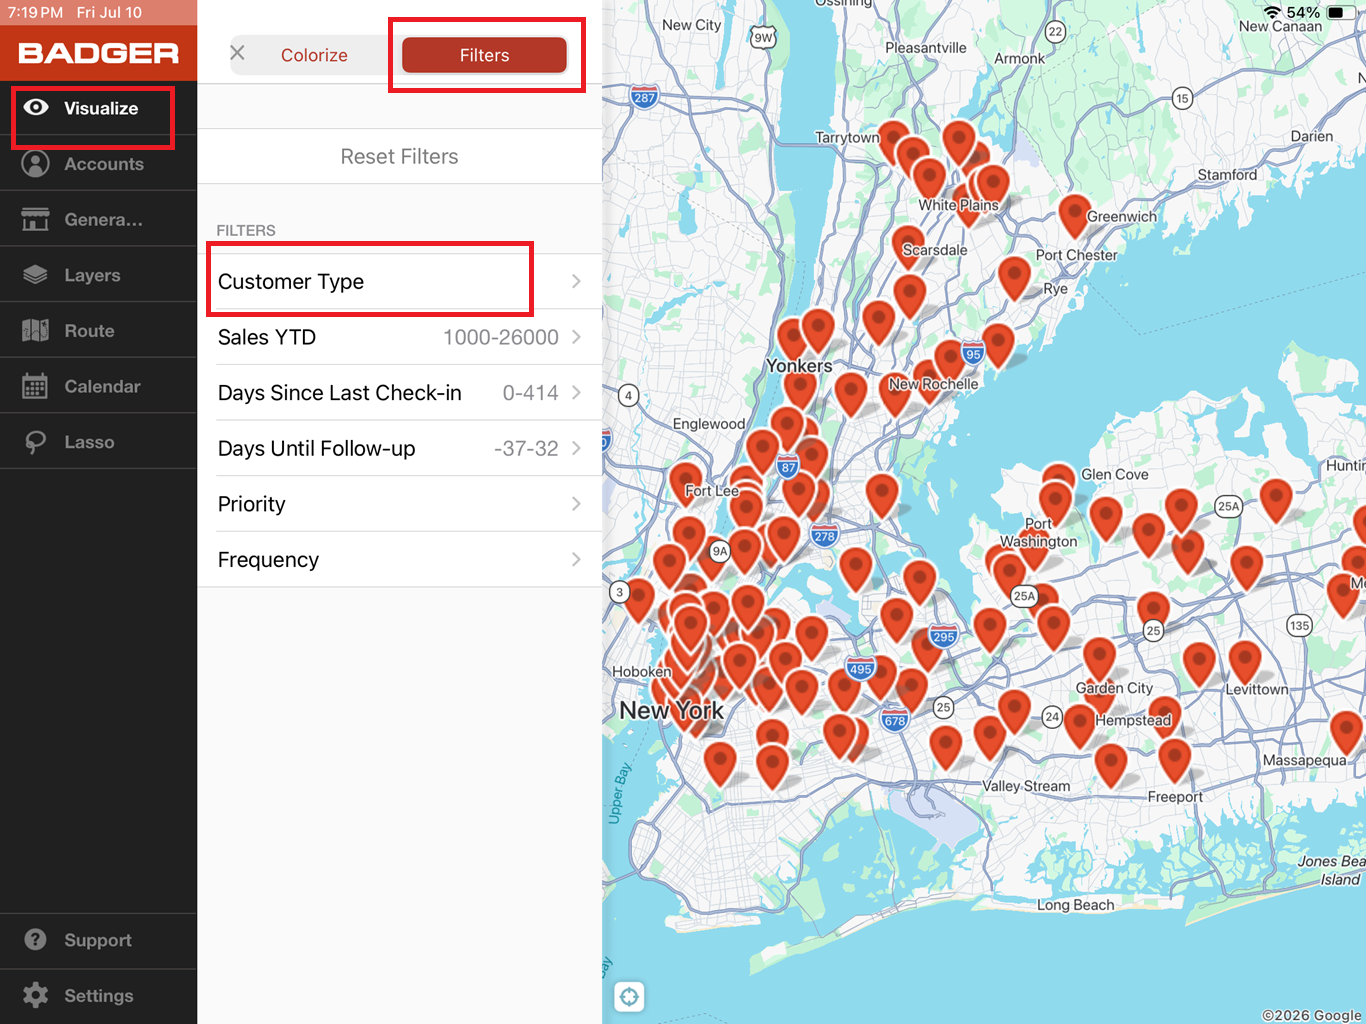Click the 1000-26000 sales range value
This screenshot has height=1024, width=1366.
tap(501, 337)
